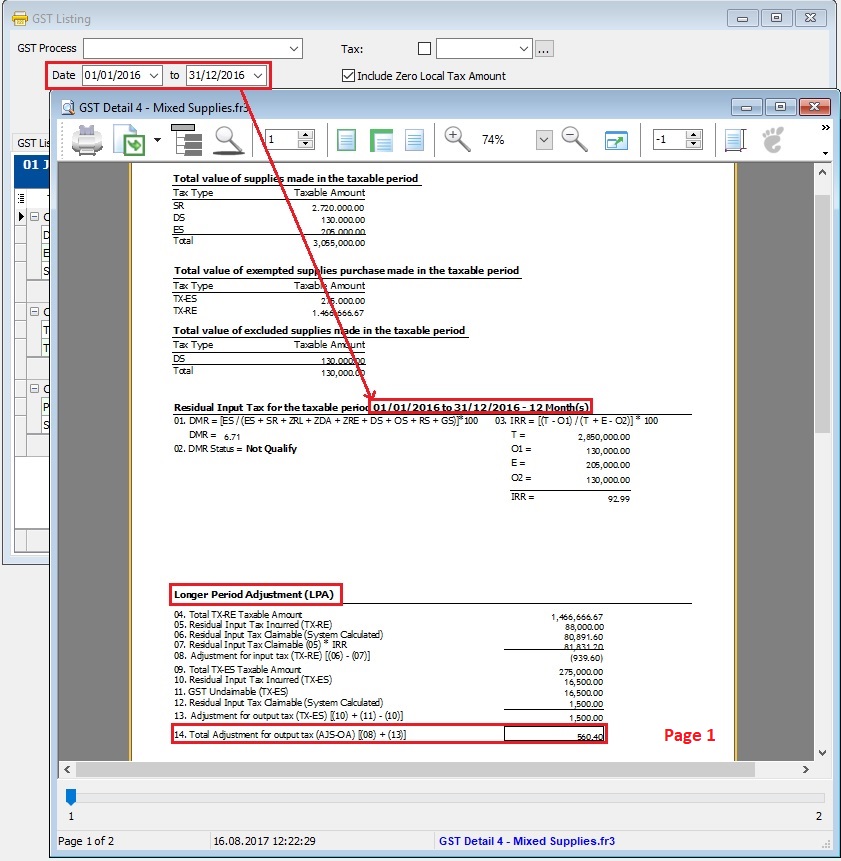Viewport: 841px width, 861px height.
Task: Click the ellipsis button beside Tax
Action: [544, 48]
